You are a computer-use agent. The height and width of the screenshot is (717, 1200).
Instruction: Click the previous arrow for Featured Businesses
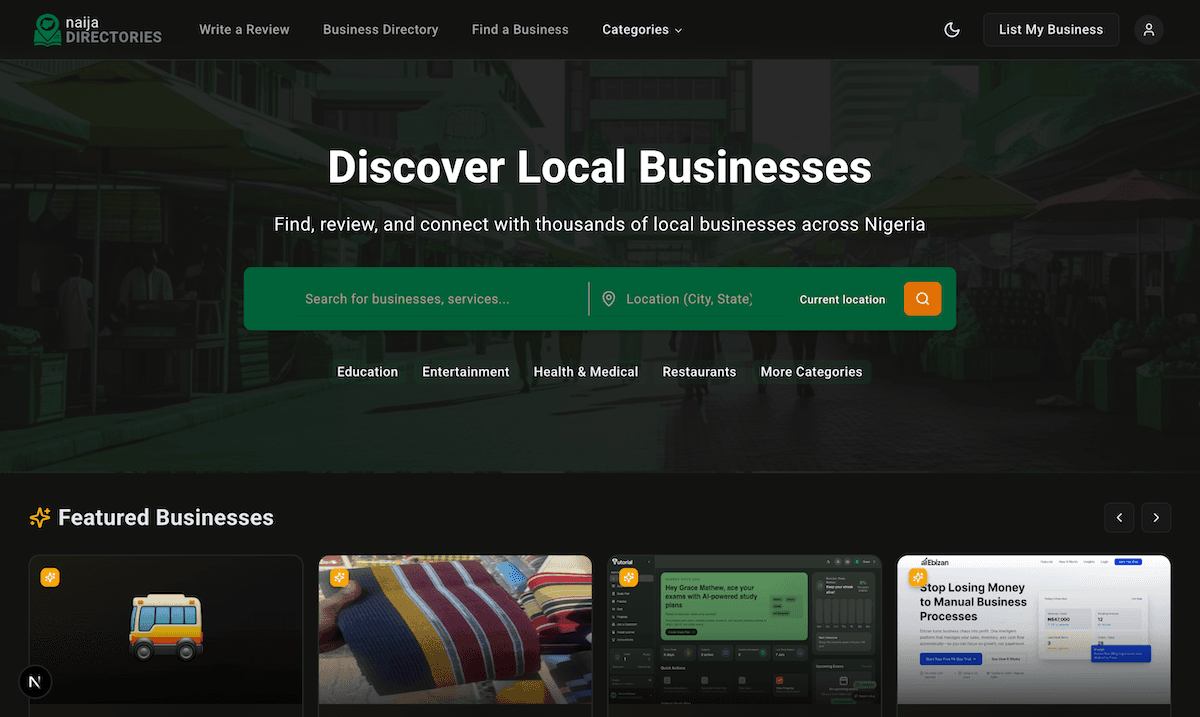coord(1119,517)
